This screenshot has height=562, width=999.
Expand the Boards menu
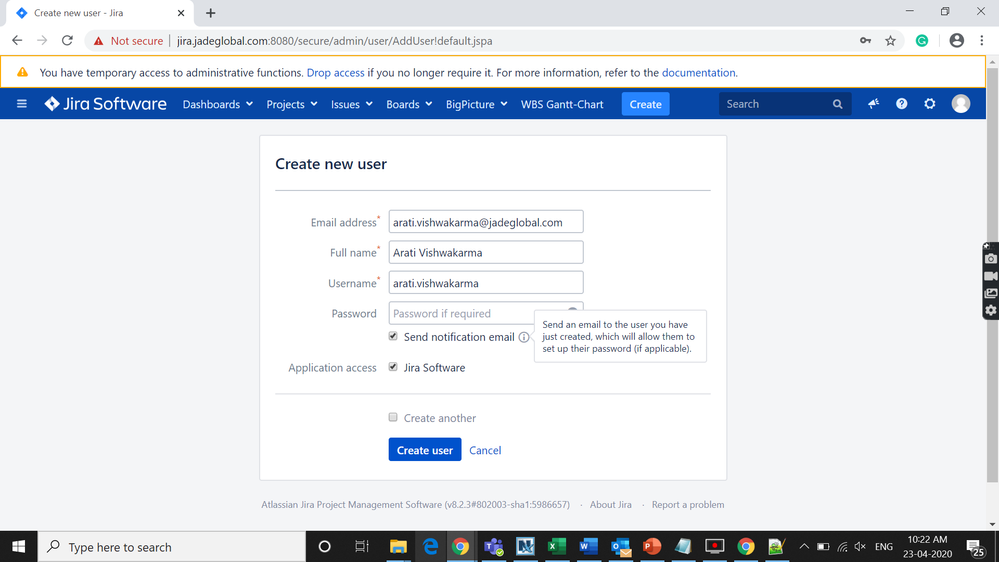pos(409,104)
